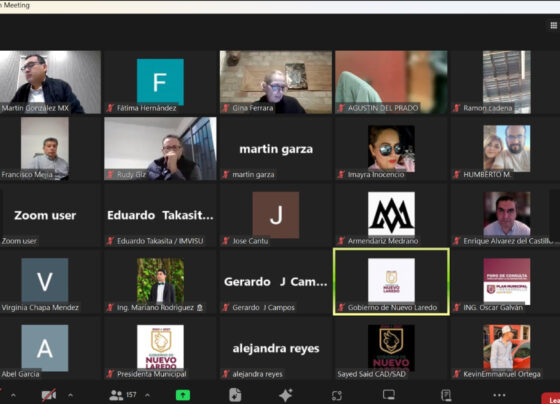
Task: Open the AI Companion sparkle icon
Action: [286, 395]
